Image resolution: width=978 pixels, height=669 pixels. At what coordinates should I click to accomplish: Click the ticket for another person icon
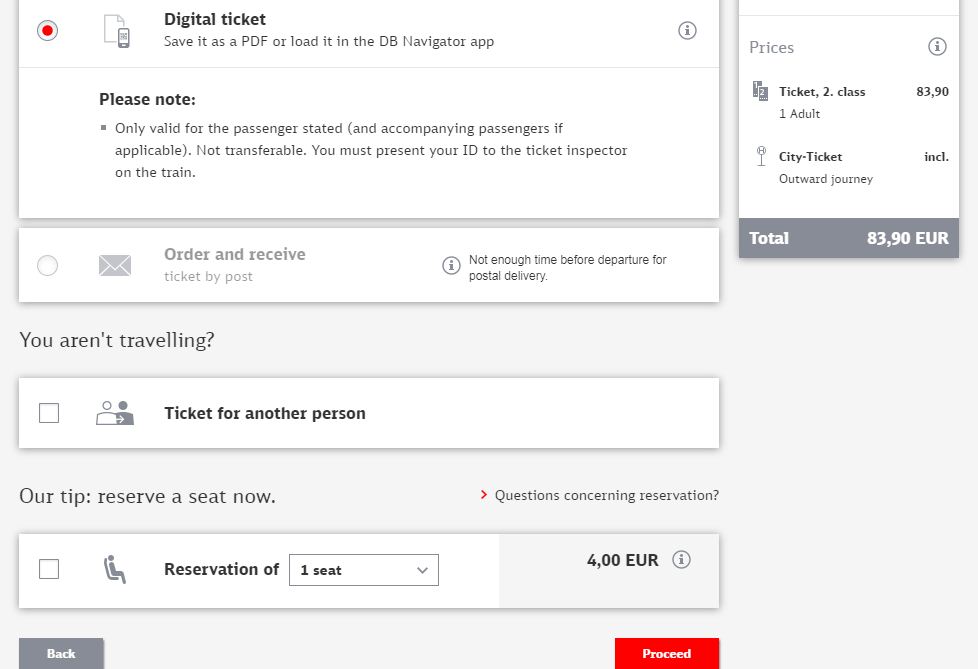click(115, 413)
